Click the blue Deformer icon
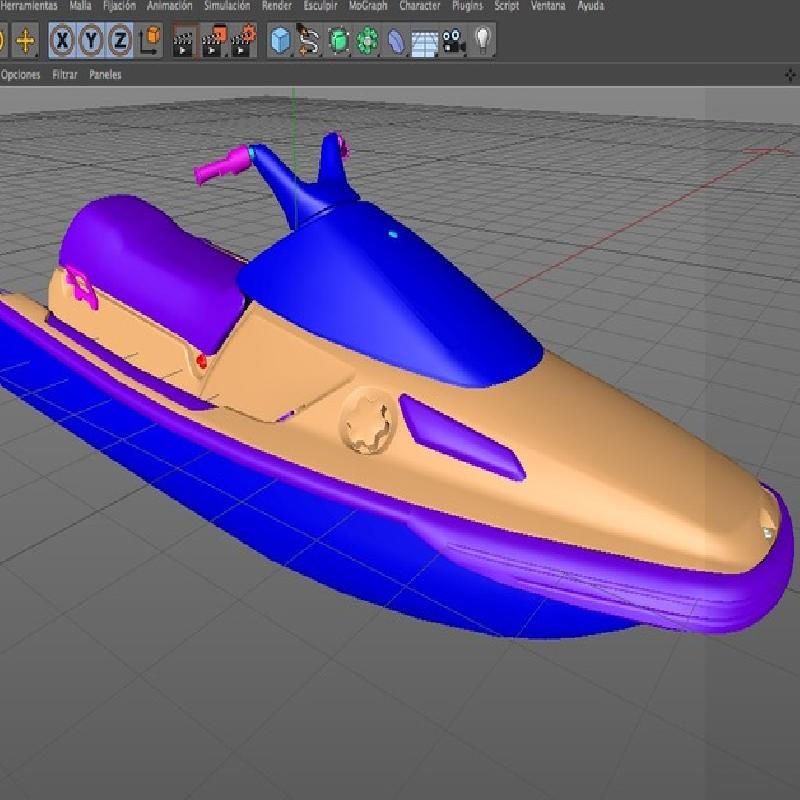The width and height of the screenshot is (800, 800). (x=397, y=41)
